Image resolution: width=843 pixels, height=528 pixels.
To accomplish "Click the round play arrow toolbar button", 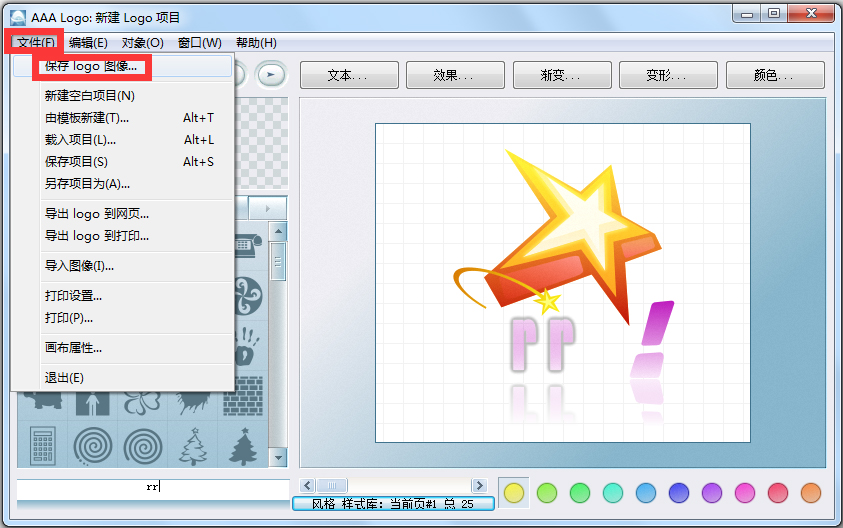I will pos(270,74).
